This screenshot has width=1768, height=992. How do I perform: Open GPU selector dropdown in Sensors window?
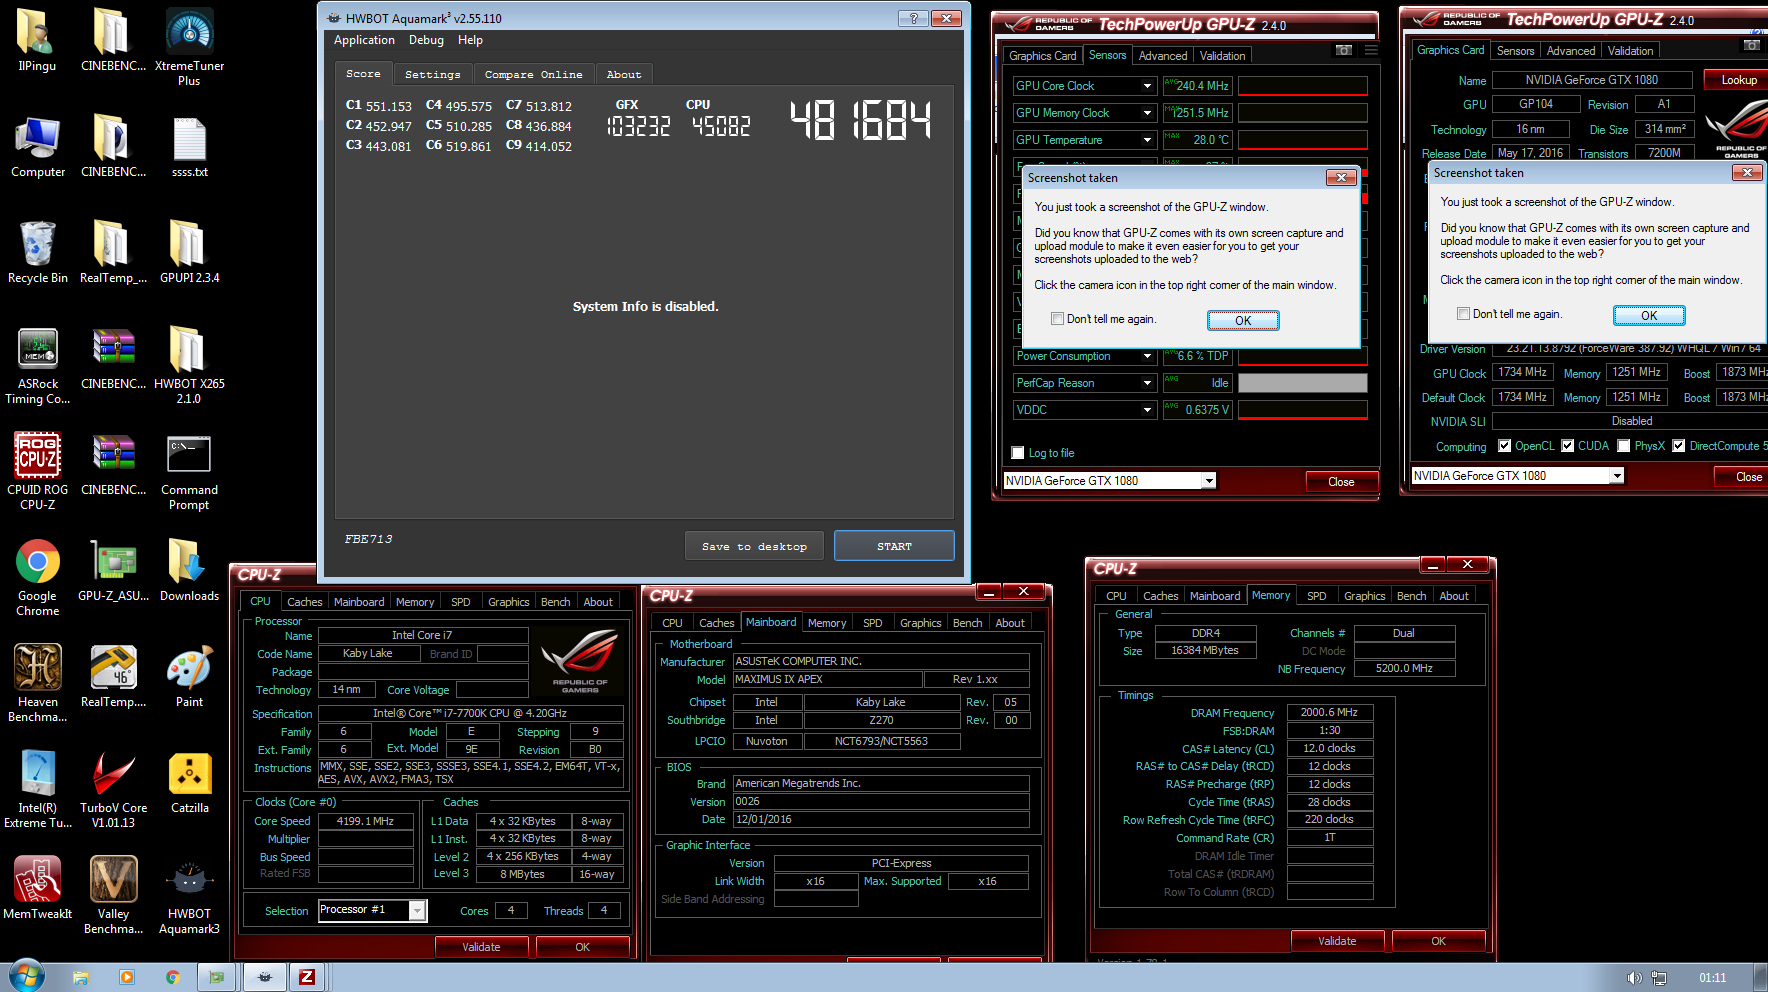pos(1209,481)
